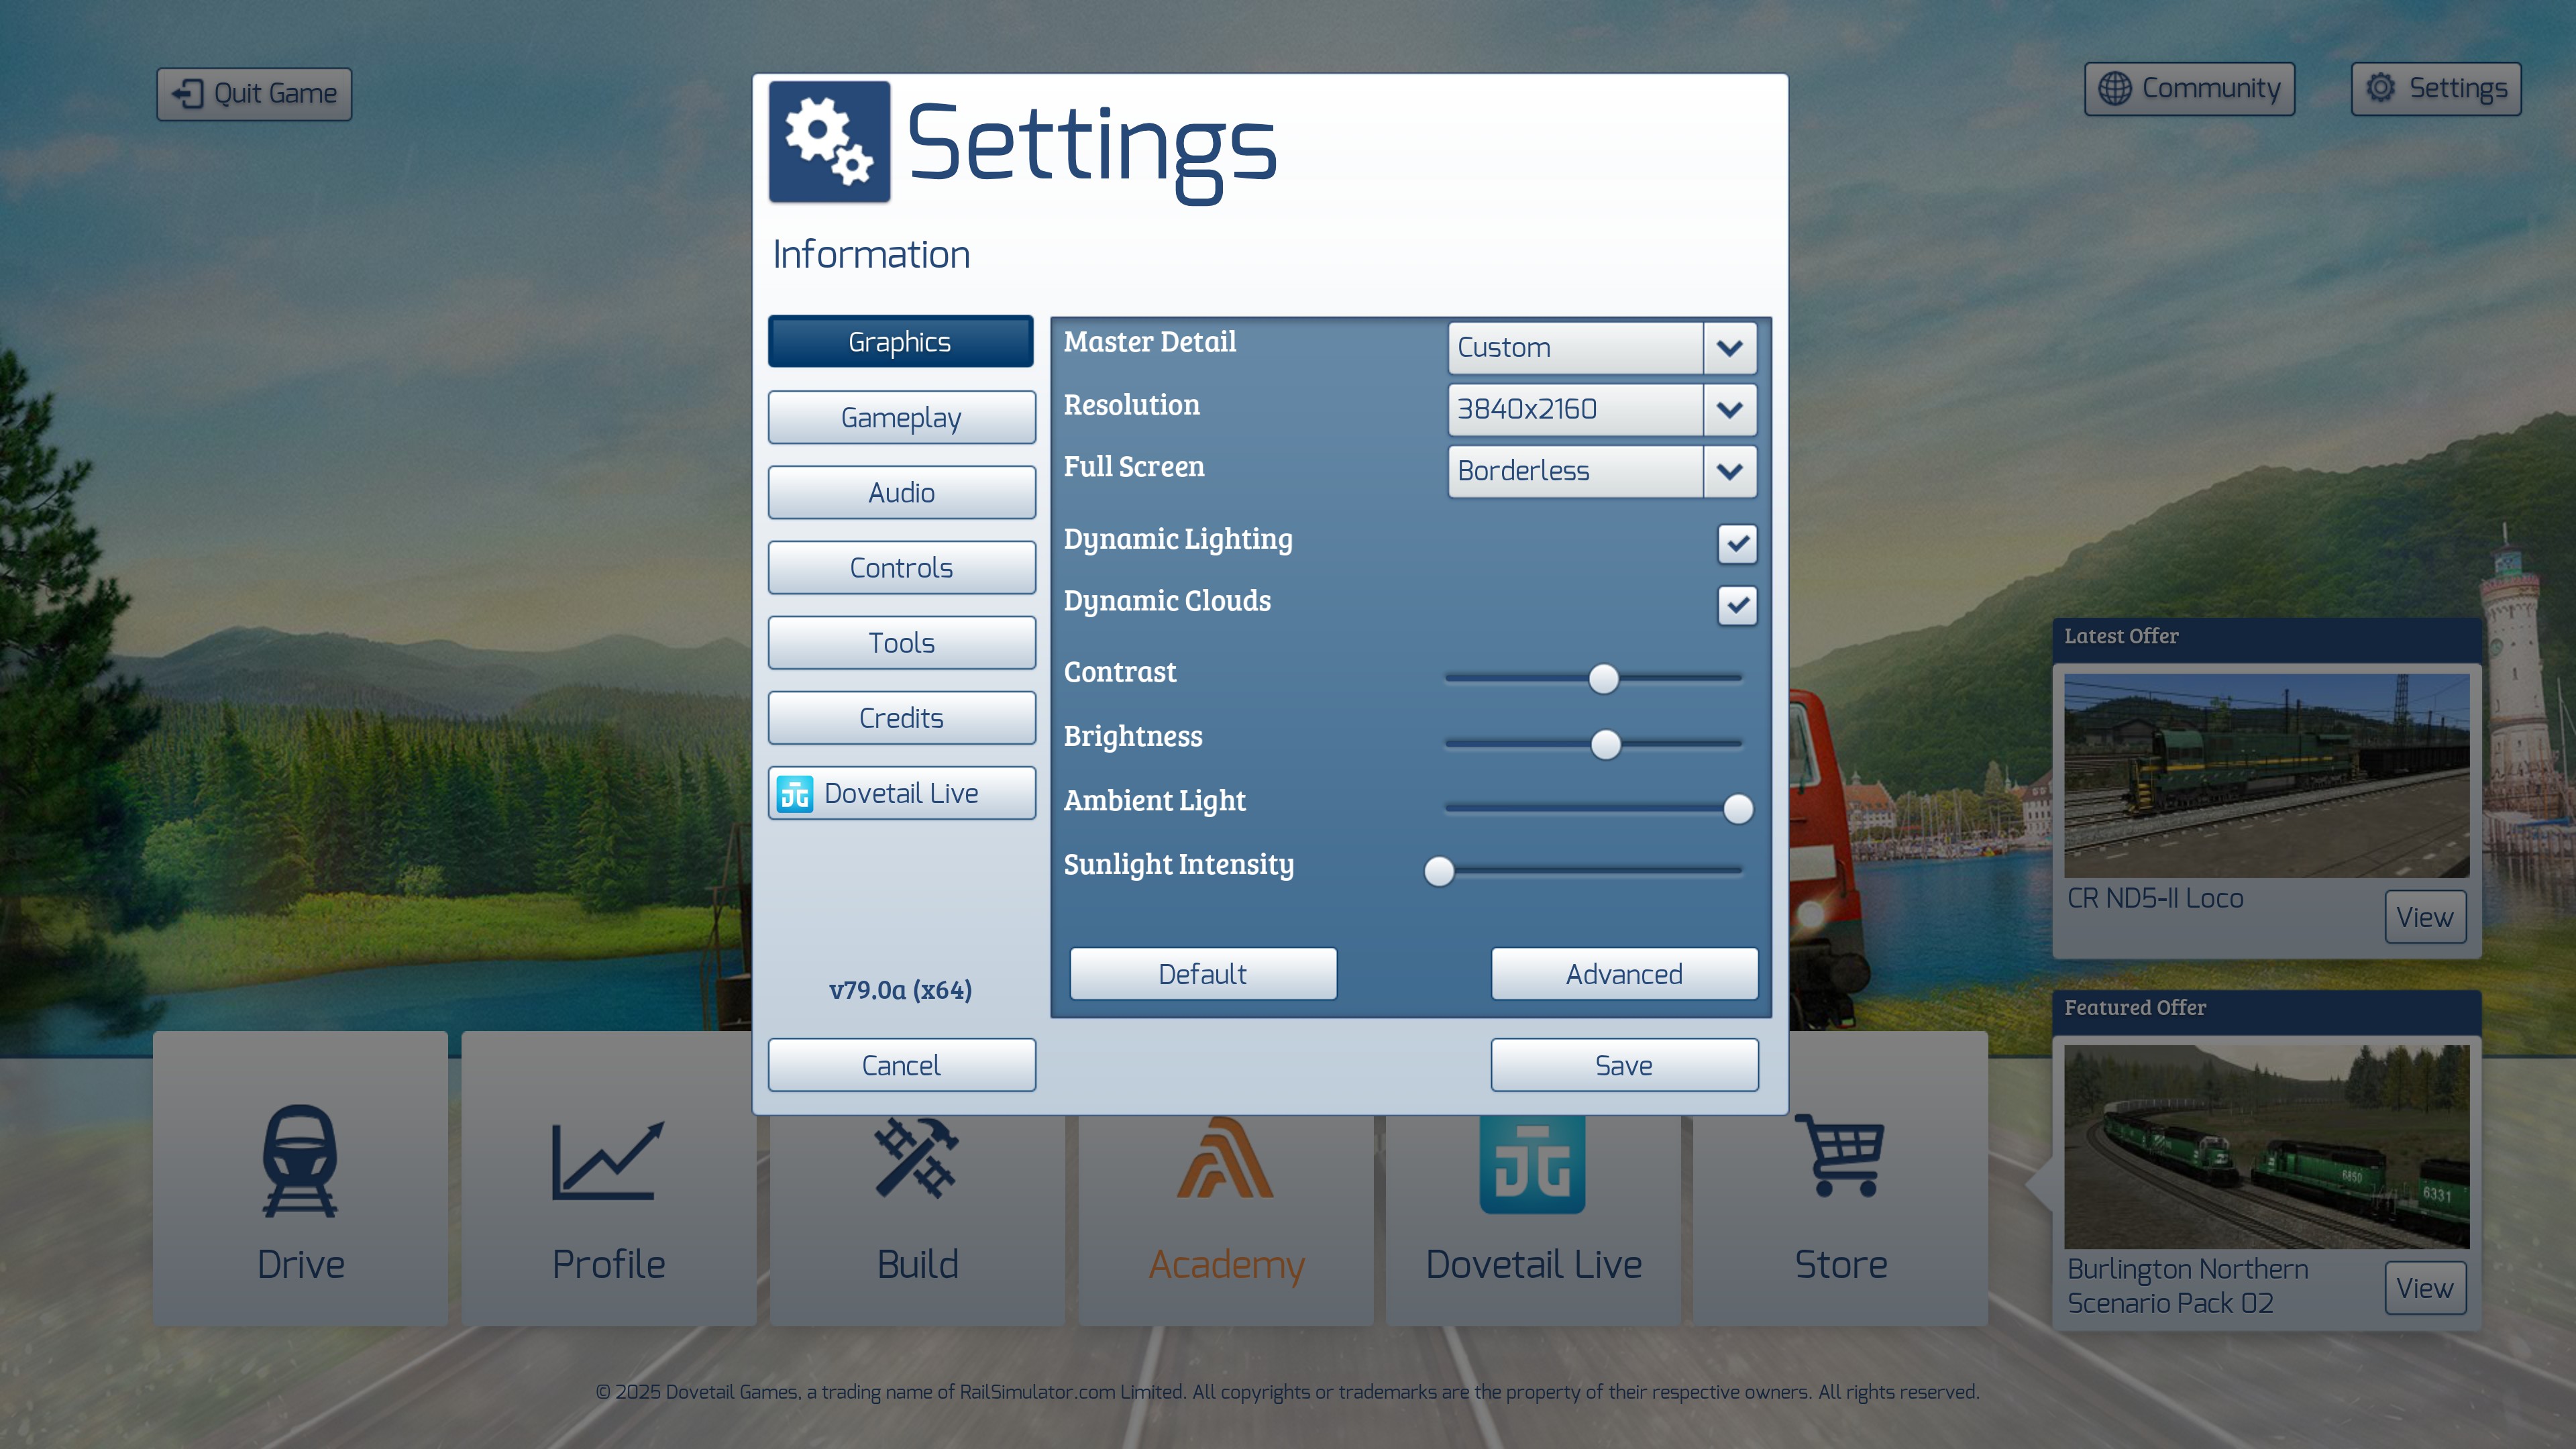The image size is (2576, 1449).
Task: Click the Academy logo icon
Action: (1225, 1158)
